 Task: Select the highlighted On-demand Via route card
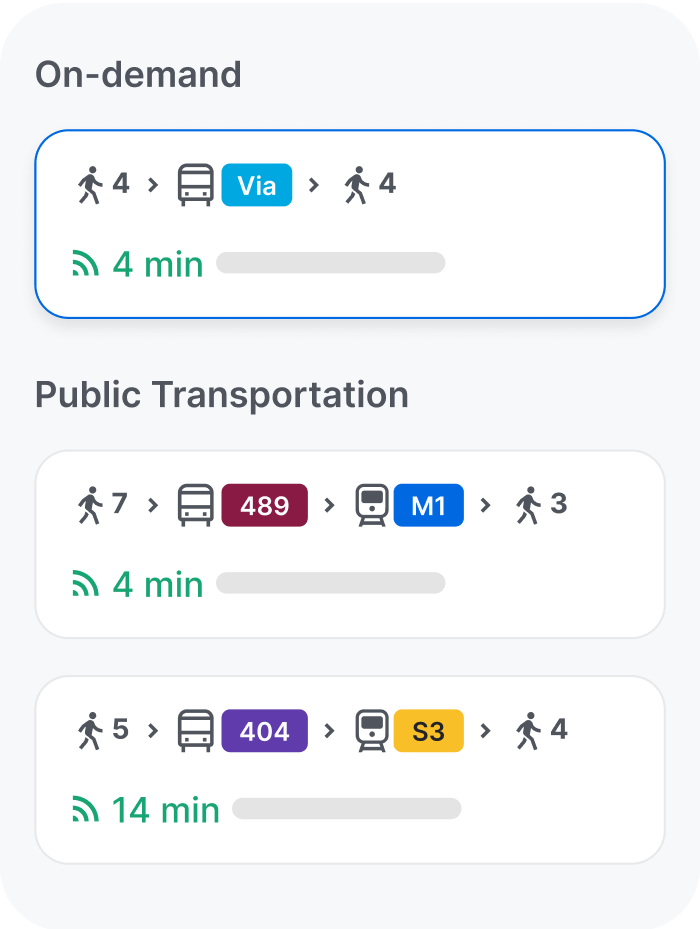click(x=350, y=222)
